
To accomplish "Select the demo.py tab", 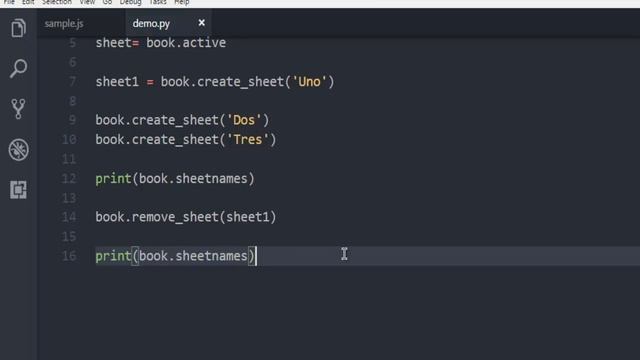I will (151, 24).
